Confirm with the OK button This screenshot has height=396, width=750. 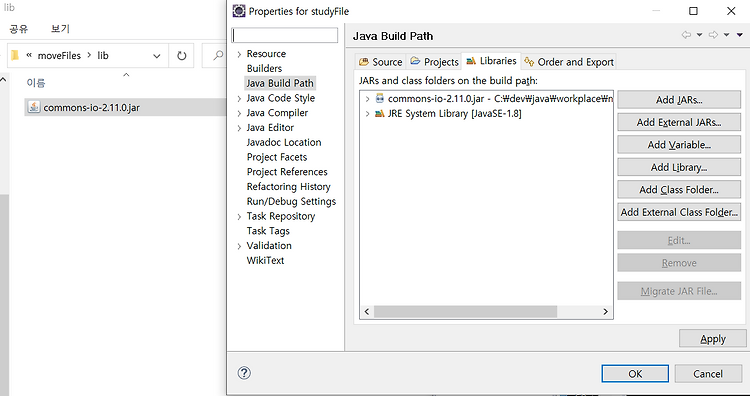tap(635, 374)
